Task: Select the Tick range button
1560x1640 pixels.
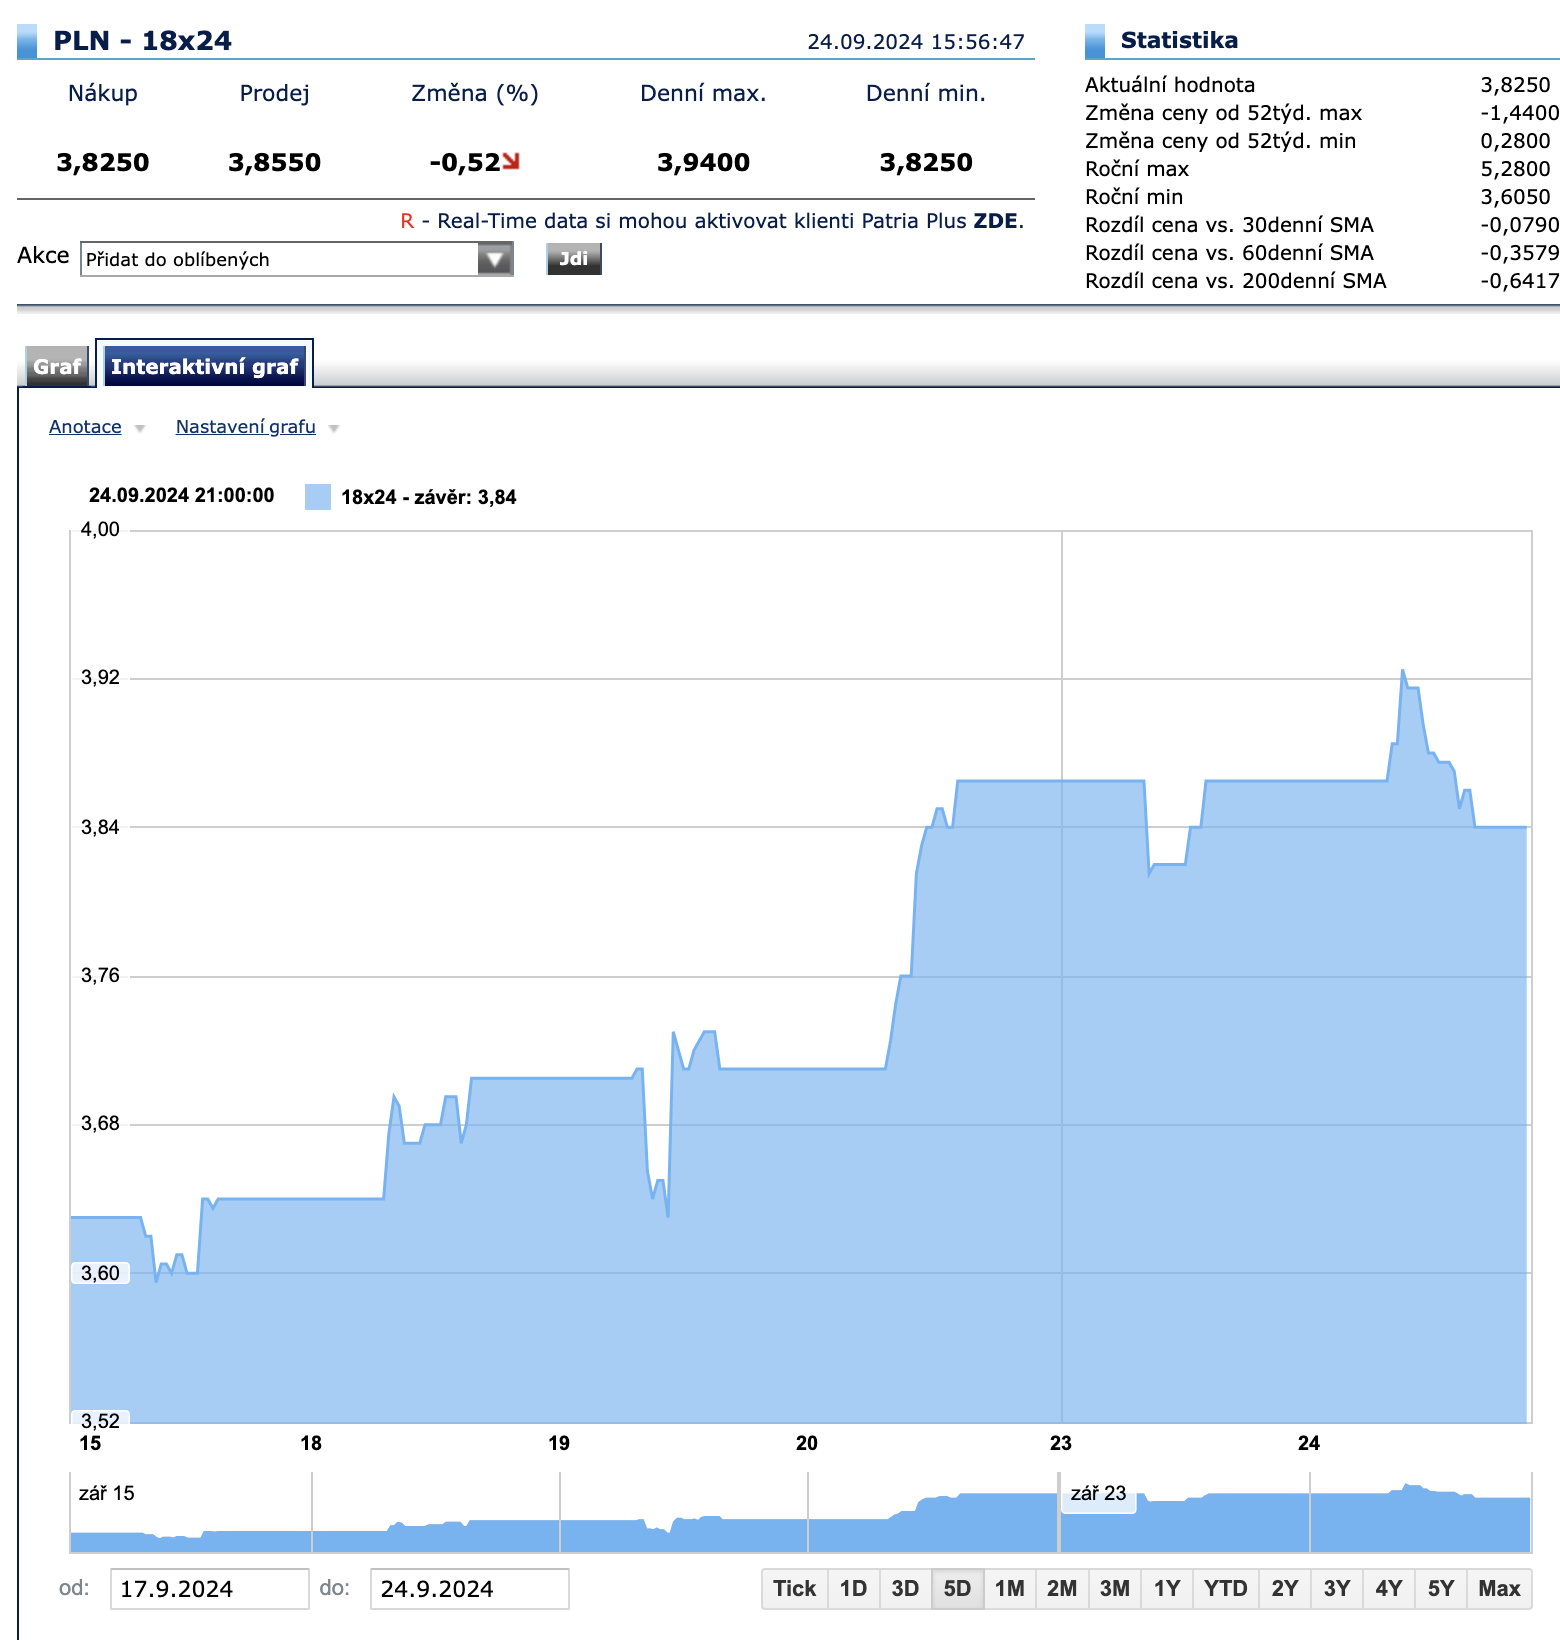Action: coord(794,1589)
